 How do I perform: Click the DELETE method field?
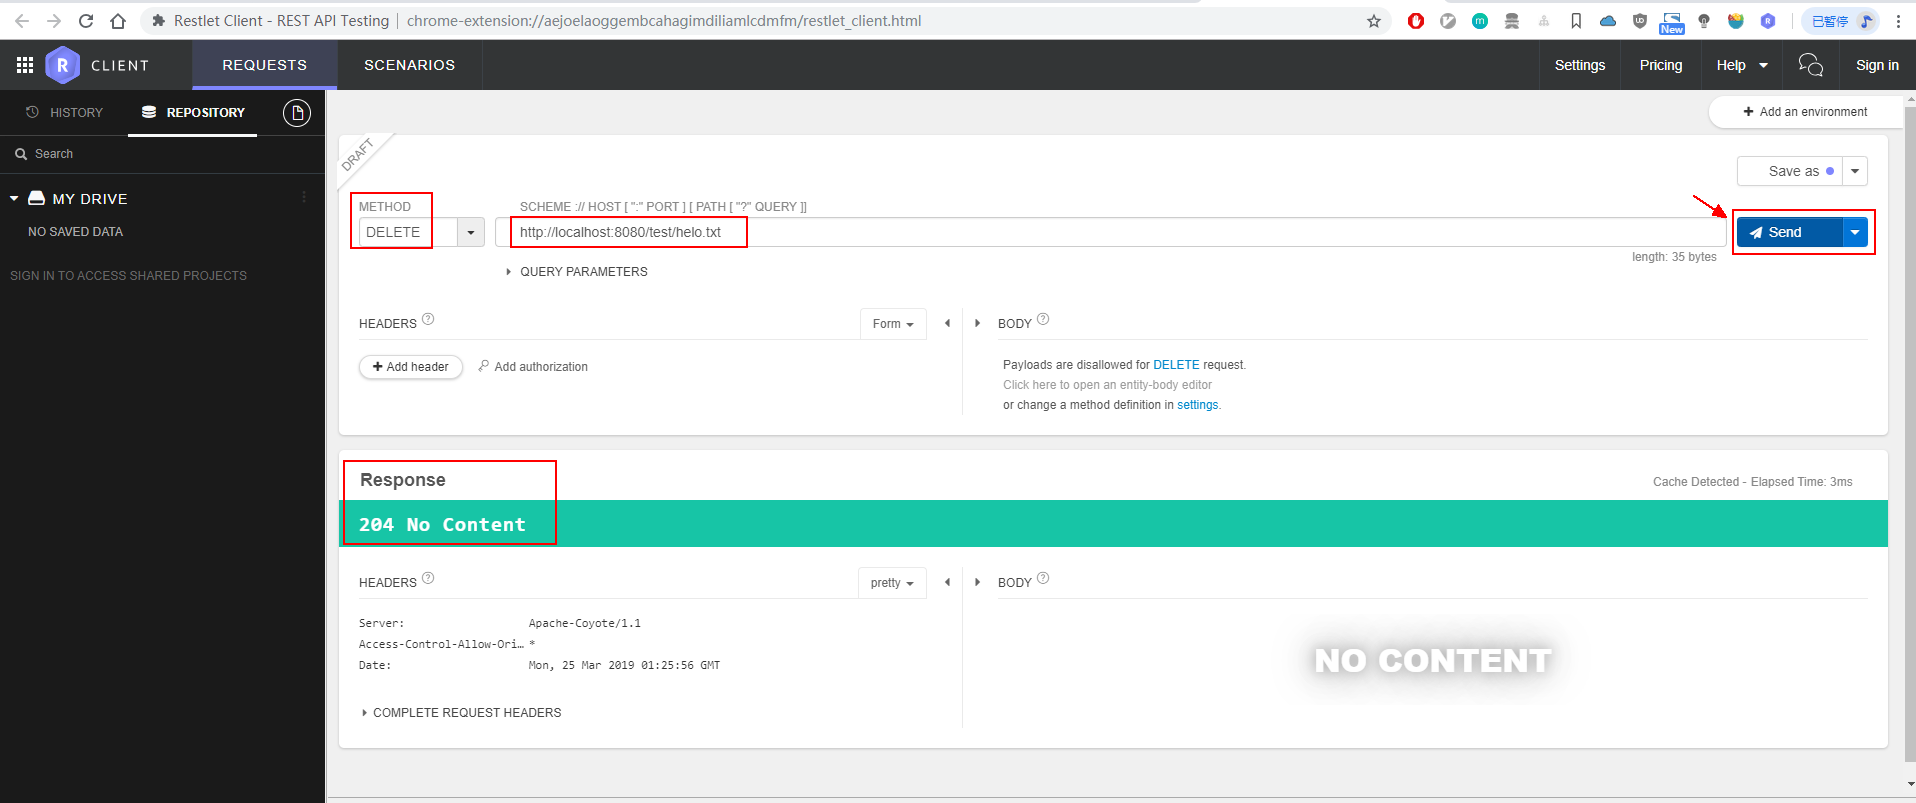pyautogui.click(x=408, y=232)
